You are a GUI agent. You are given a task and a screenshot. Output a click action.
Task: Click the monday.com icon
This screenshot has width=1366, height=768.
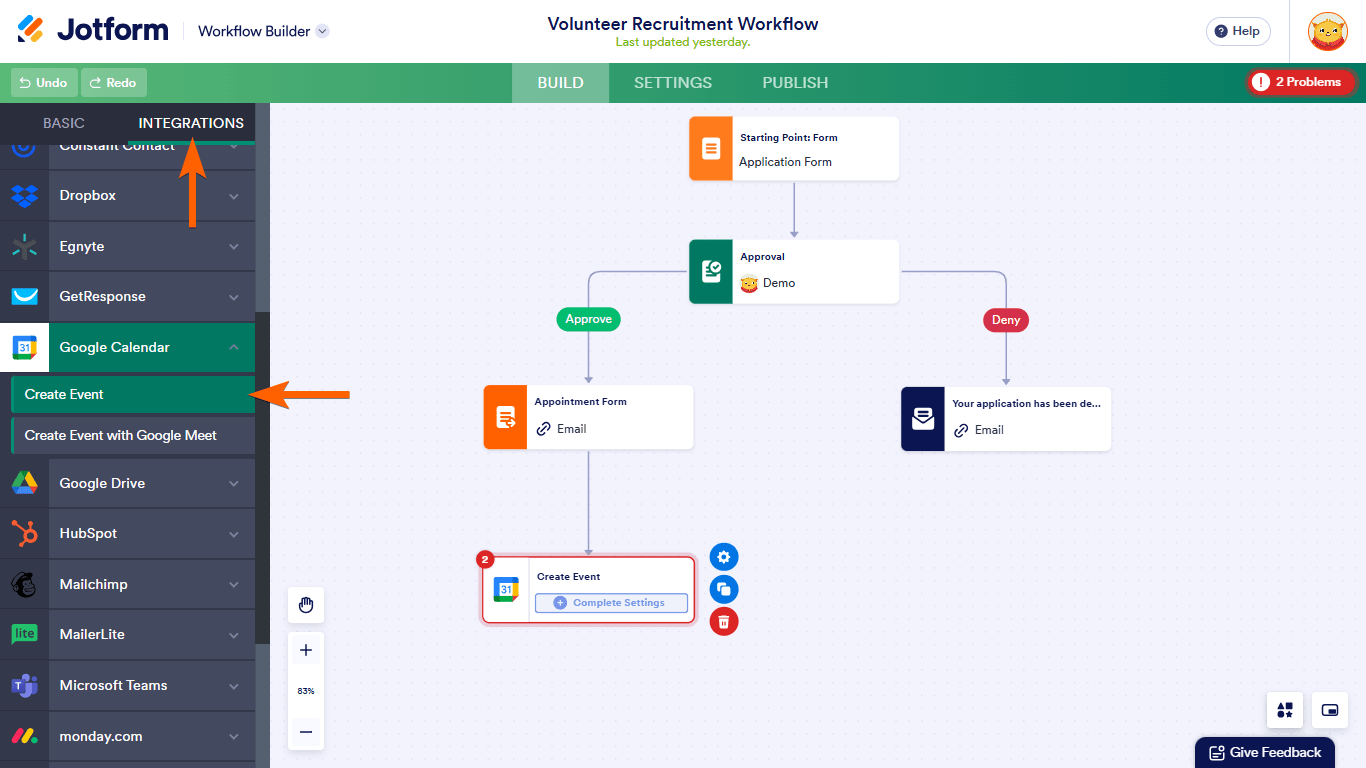tap(24, 736)
